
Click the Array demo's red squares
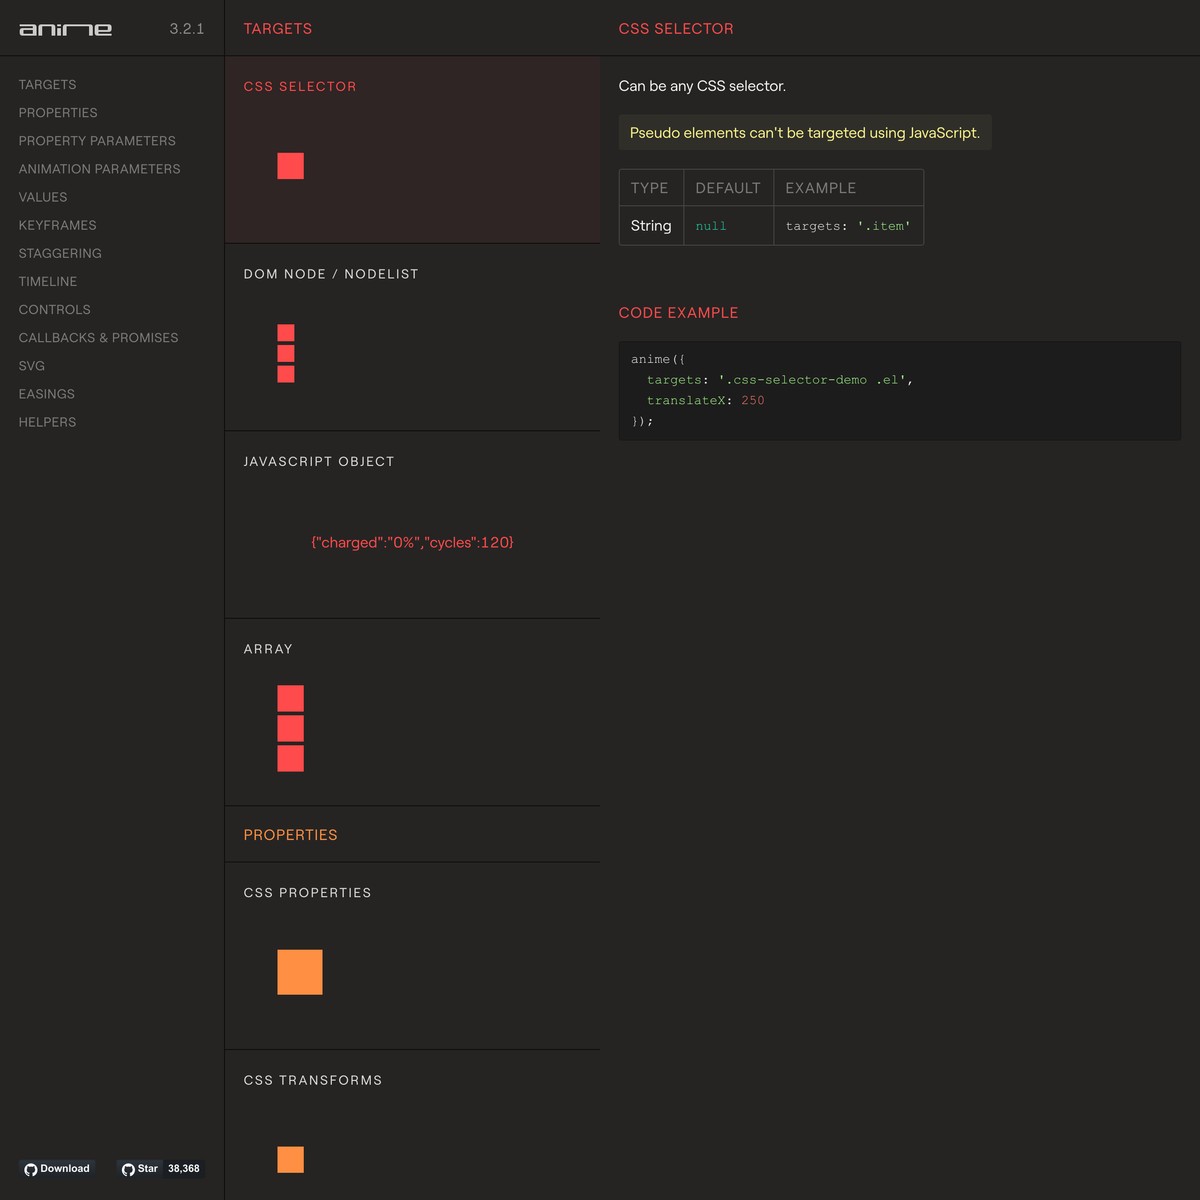[290, 728]
